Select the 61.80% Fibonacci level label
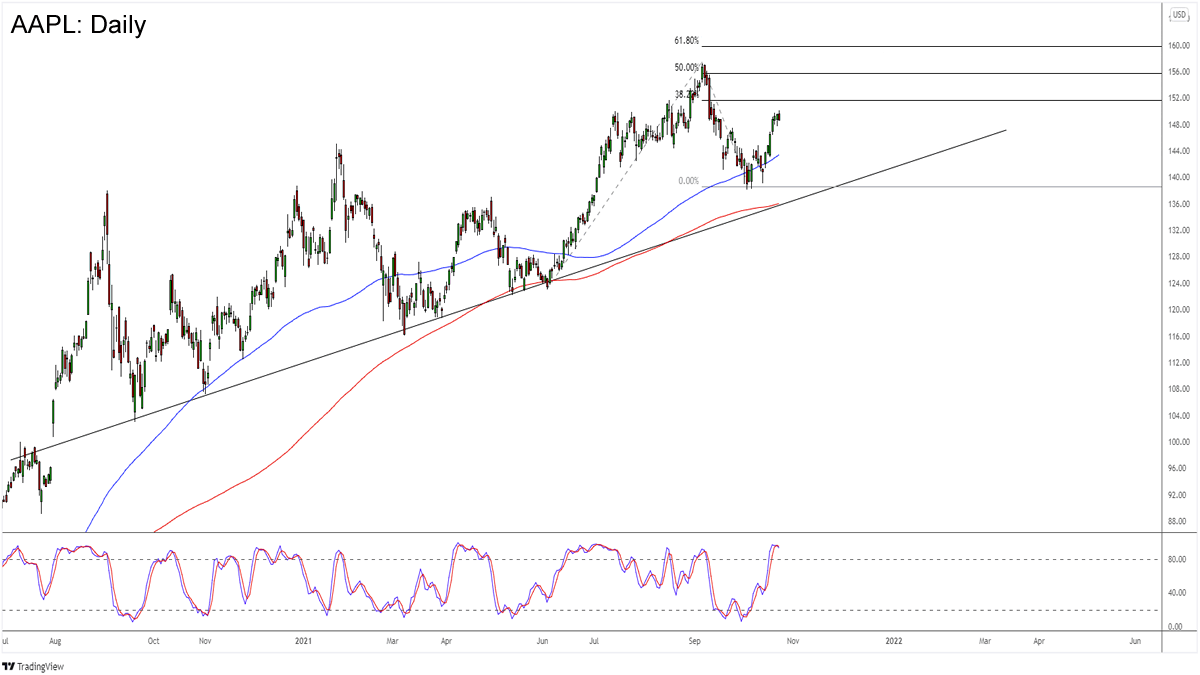 click(x=687, y=41)
